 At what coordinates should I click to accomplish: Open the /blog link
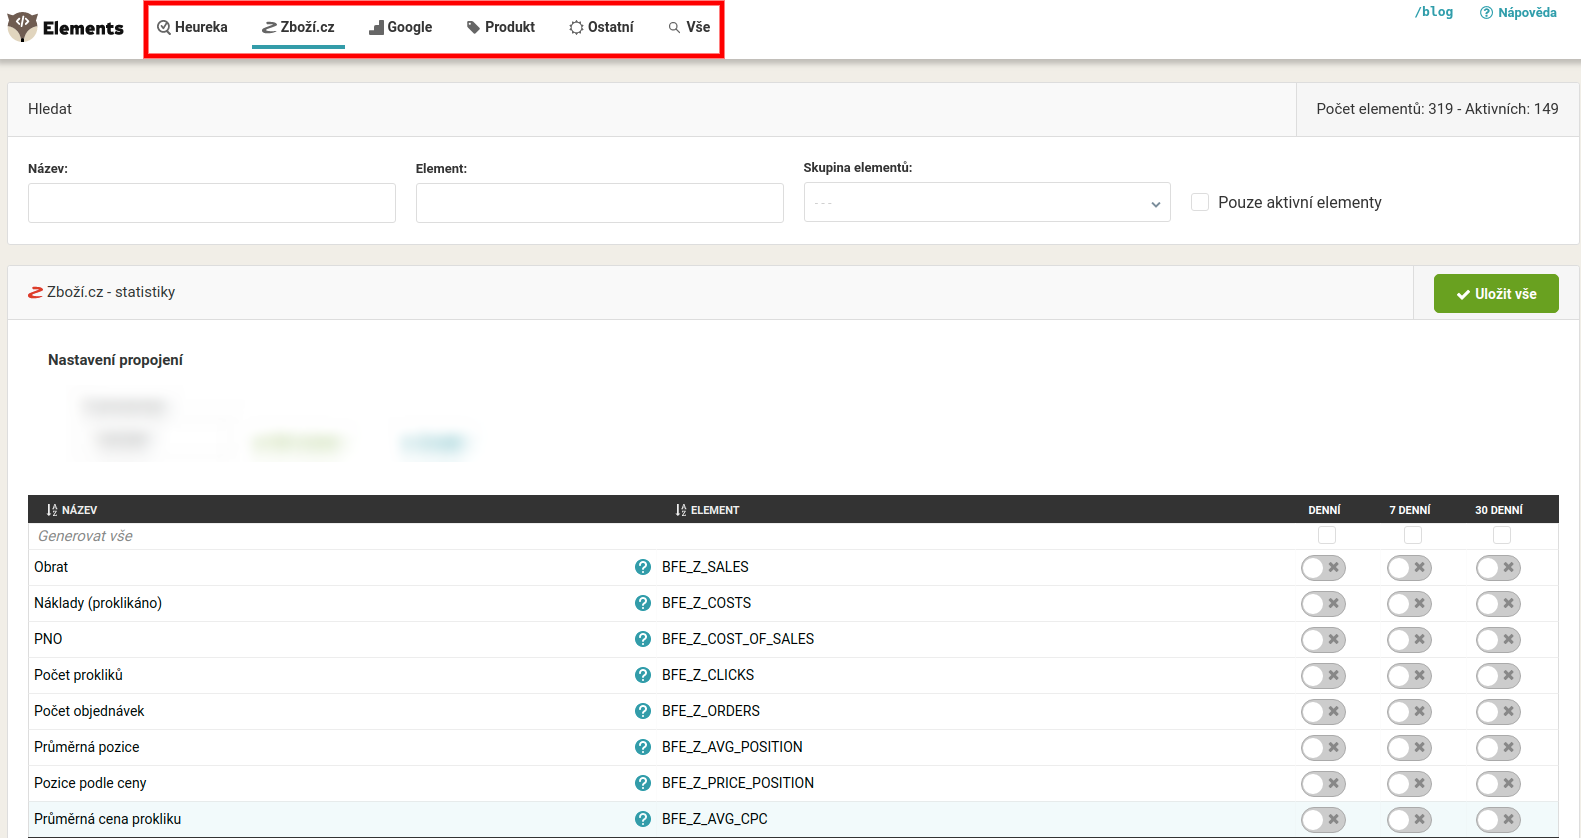tap(1434, 12)
